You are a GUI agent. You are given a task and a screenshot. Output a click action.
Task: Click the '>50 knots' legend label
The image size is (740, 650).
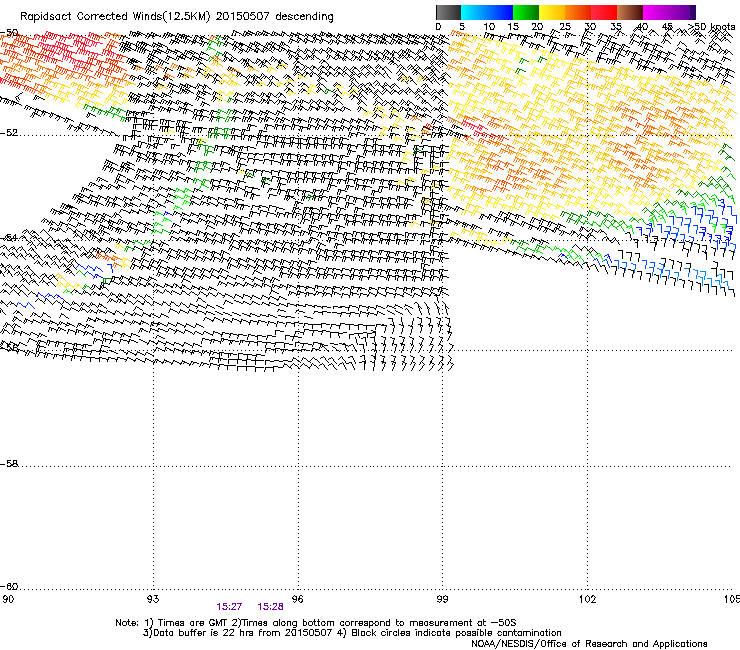pyautogui.click(x=711, y=27)
